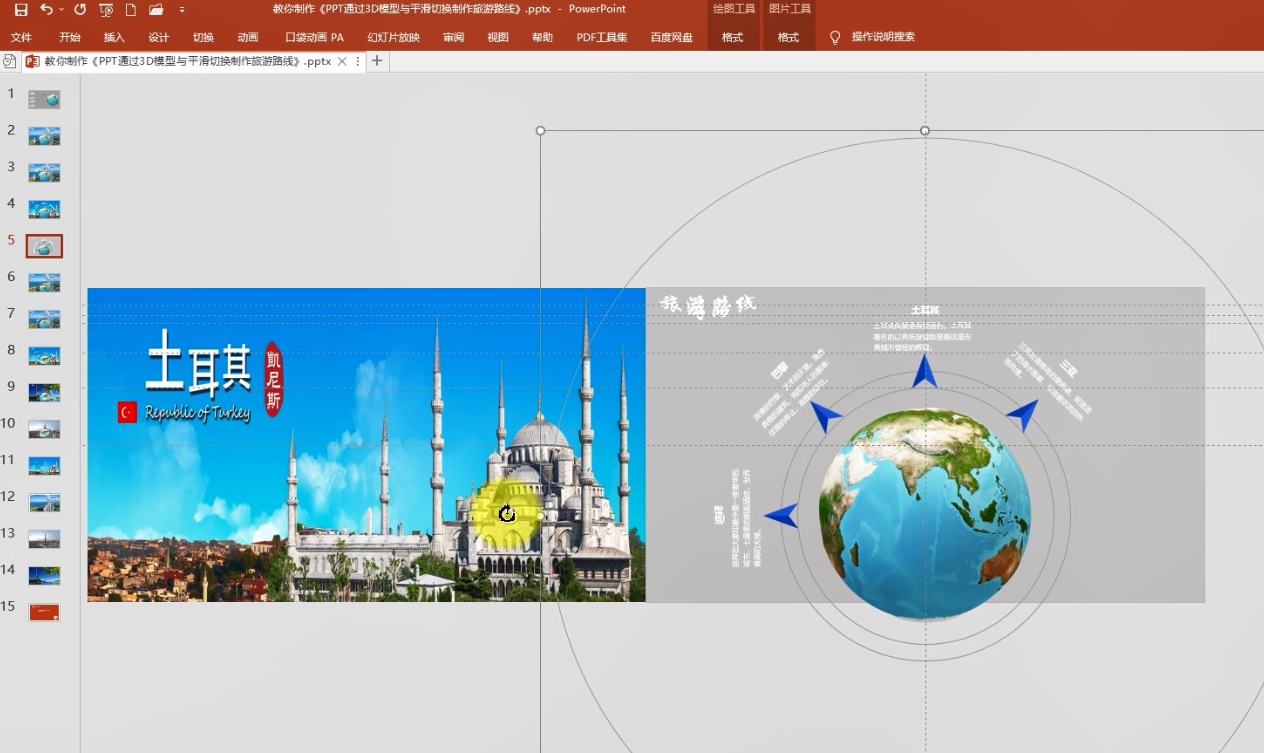Click the red 凯尼斯 oval badge
1264x753 pixels.
point(273,379)
